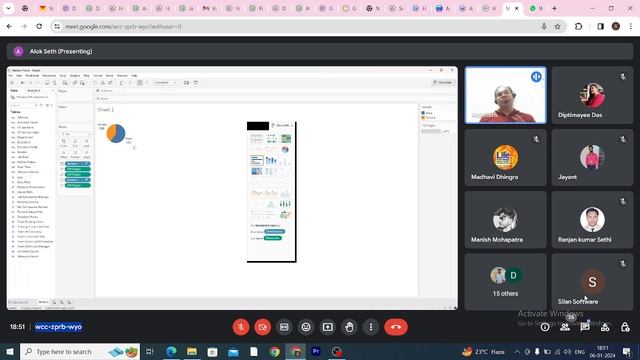640x360 pixels.
Task: Go back in the browser
Action: tap(9, 27)
